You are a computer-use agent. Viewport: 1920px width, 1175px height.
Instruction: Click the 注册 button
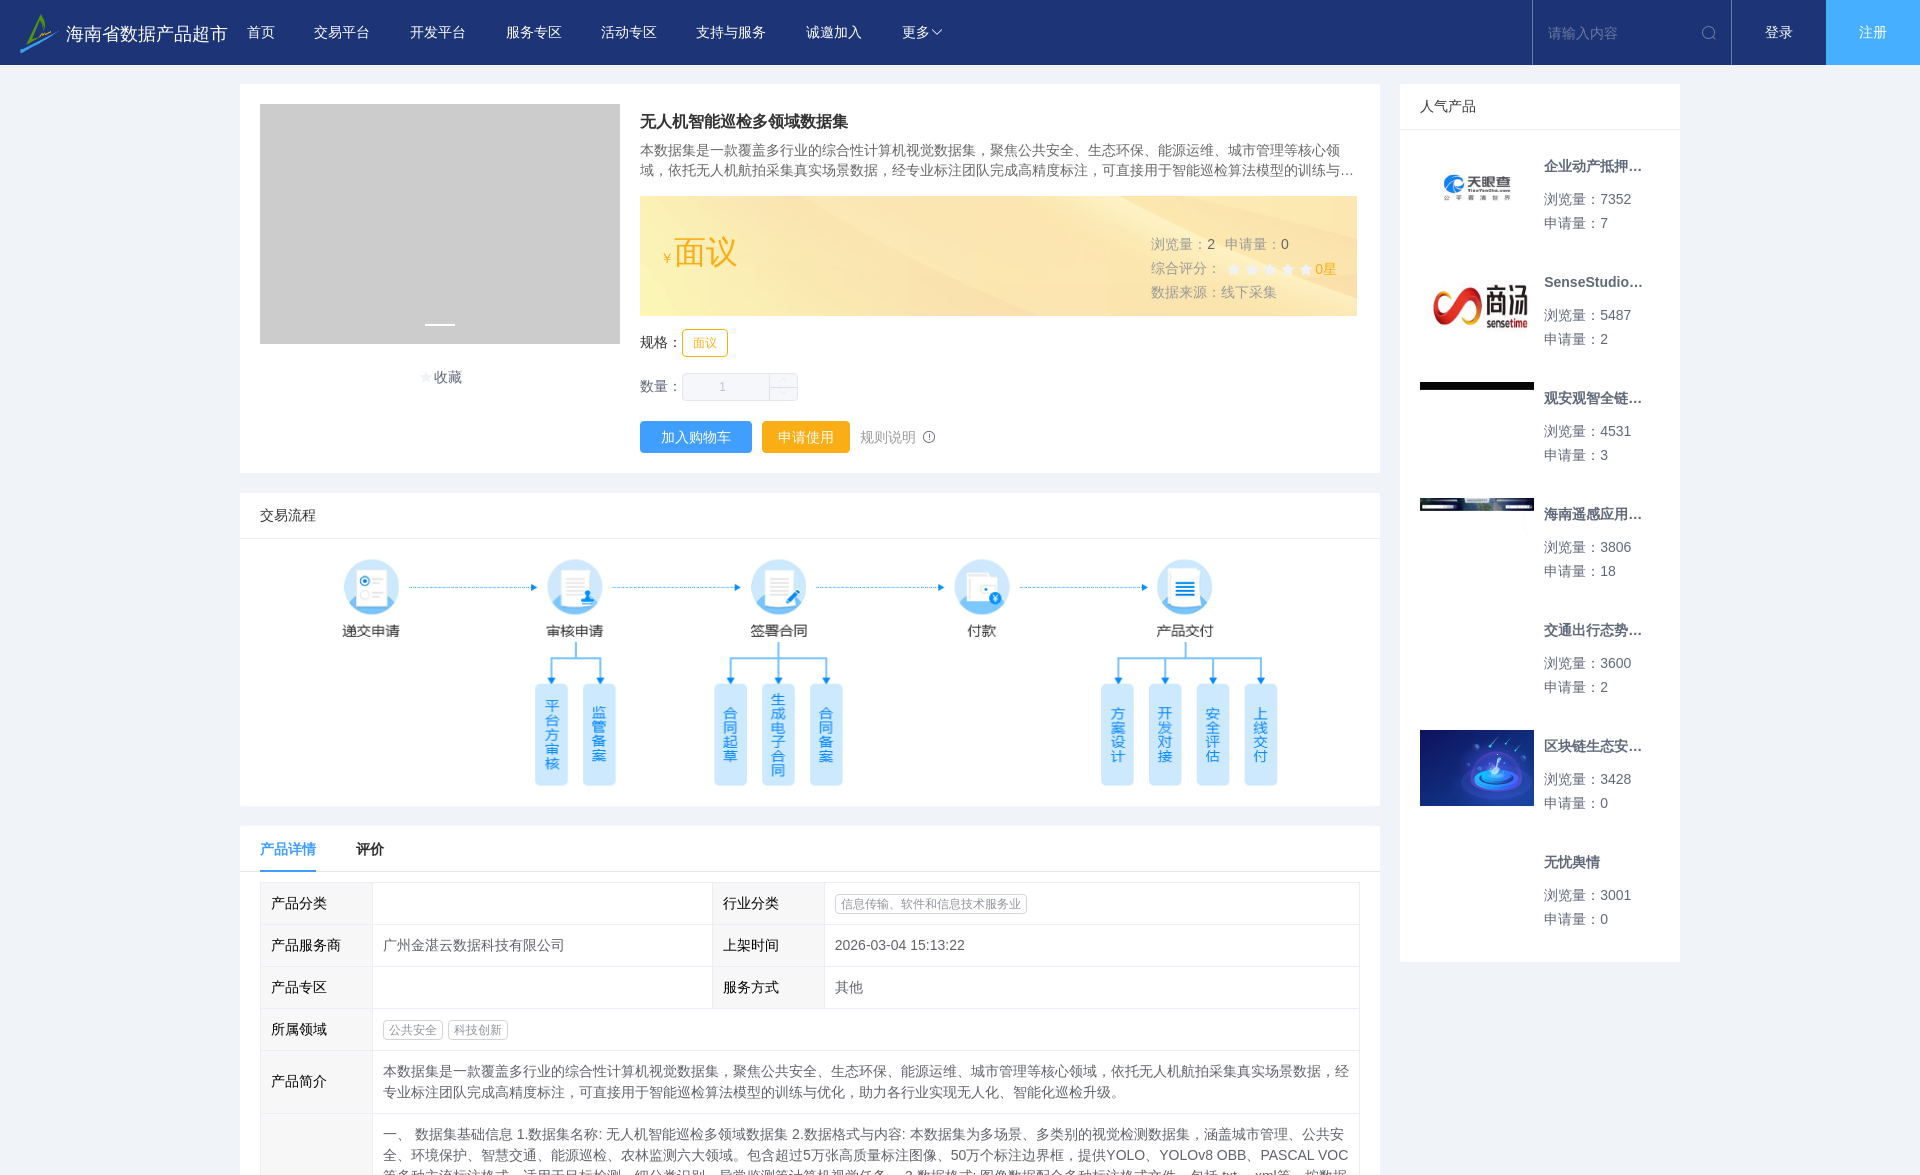(1873, 33)
